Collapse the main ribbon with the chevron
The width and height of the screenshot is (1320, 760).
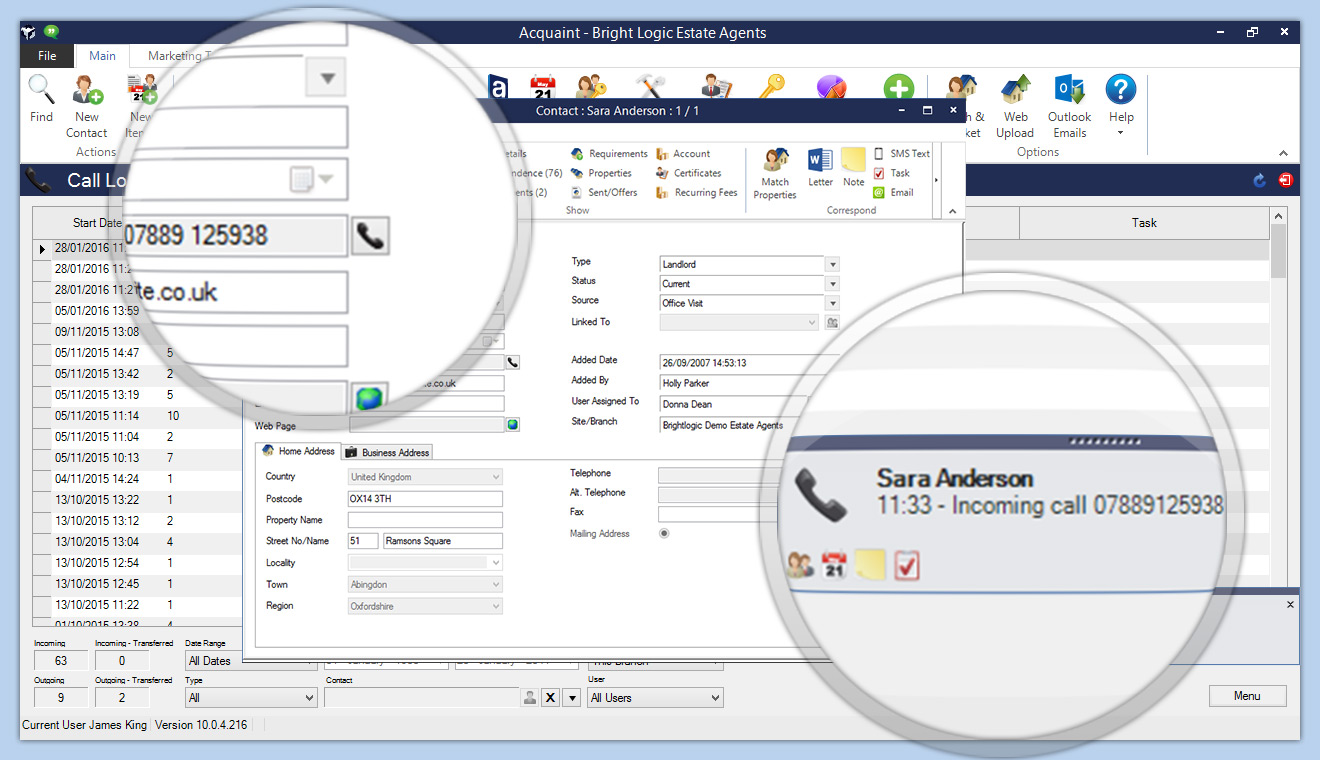[x=1283, y=153]
